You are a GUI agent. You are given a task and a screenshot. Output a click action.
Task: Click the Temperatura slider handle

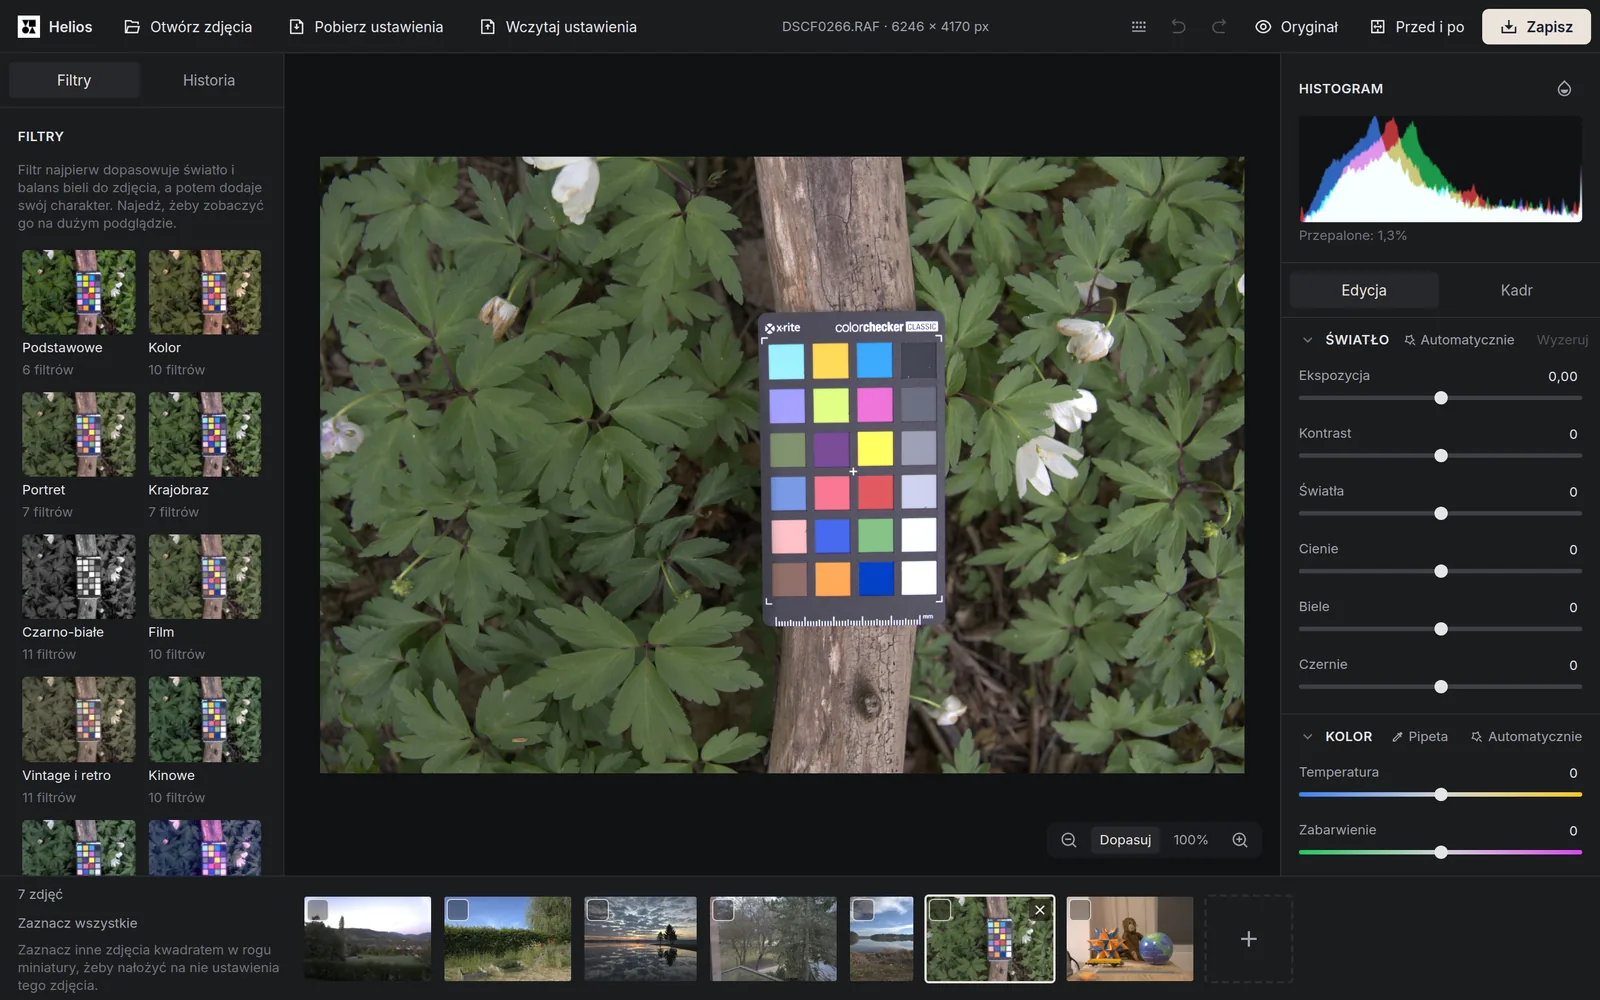1441,795
